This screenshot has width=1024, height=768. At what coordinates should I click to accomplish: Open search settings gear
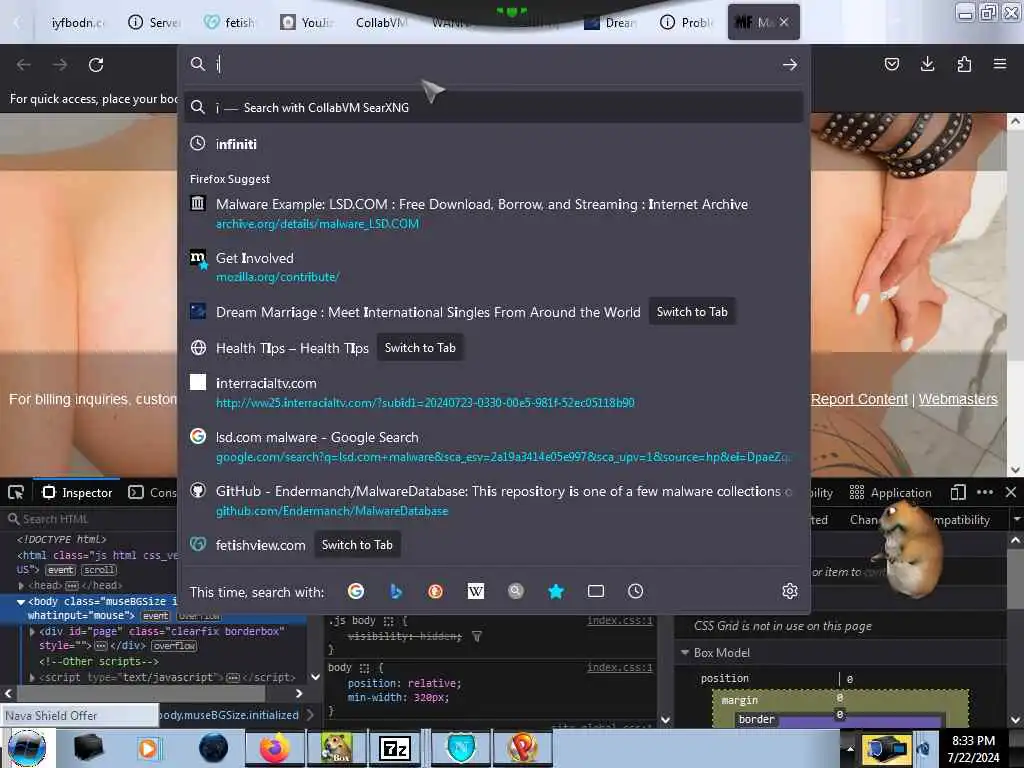pyautogui.click(x=790, y=592)
